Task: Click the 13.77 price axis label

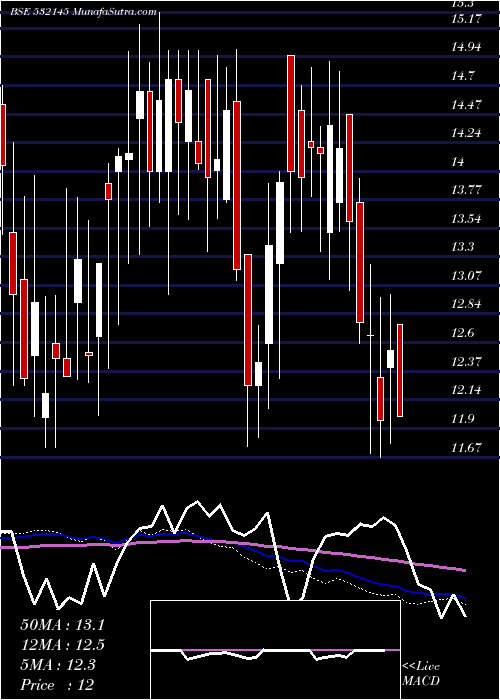Action: point(467,190)
